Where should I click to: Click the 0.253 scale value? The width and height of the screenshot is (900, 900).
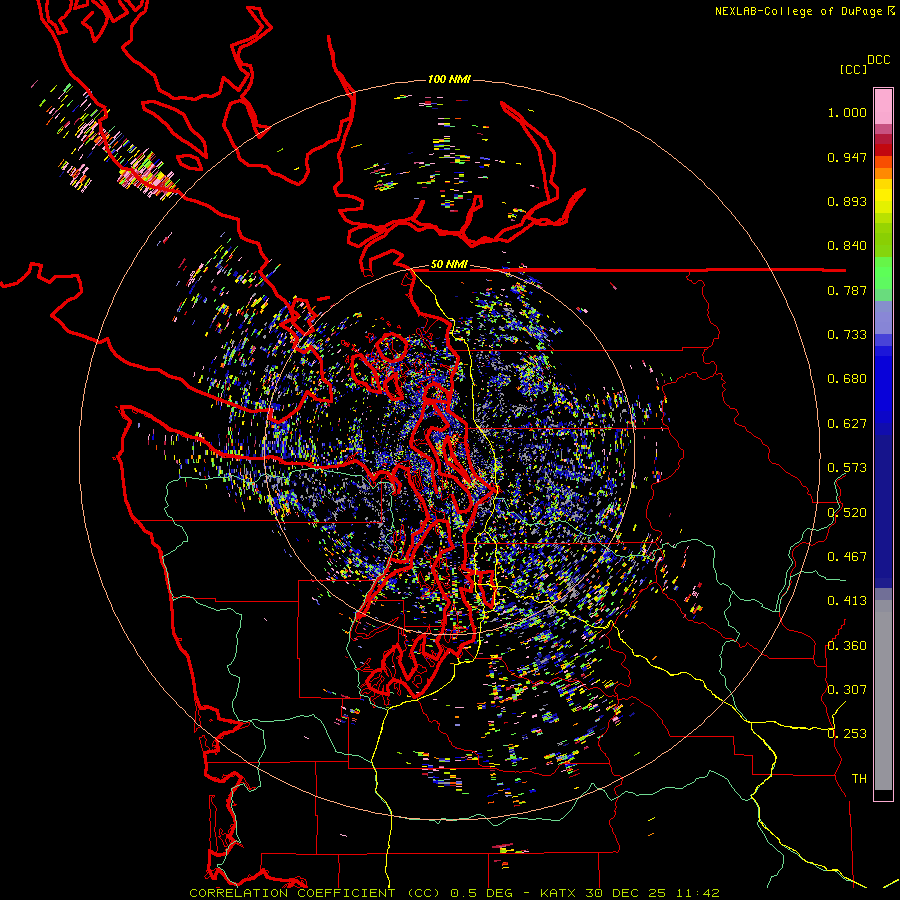click(847, 734)
